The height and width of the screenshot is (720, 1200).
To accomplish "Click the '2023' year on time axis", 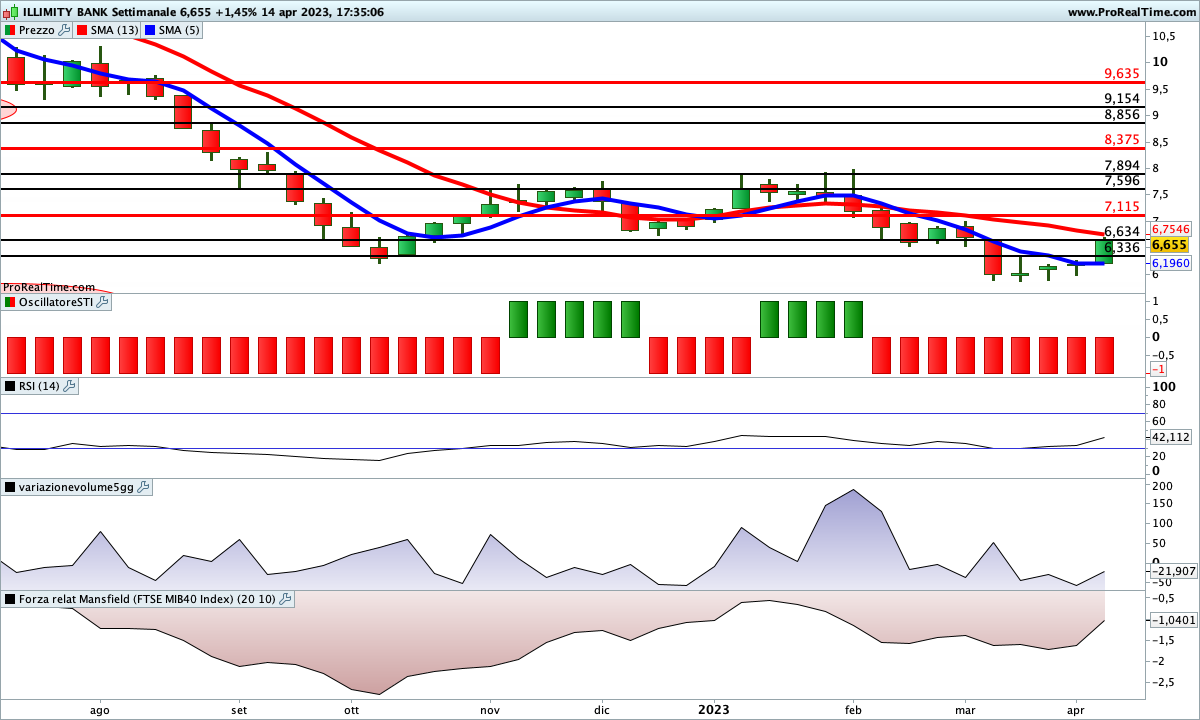I will click(713, 710).
